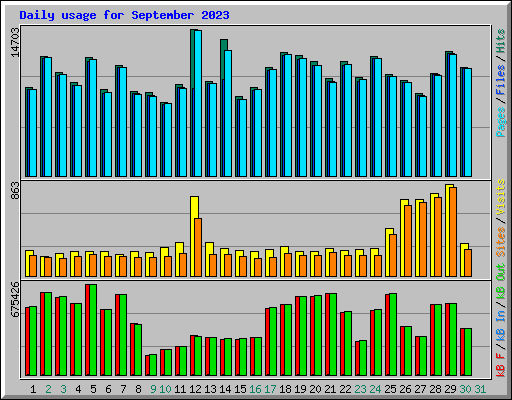
Task: Click the green kB bar for day 25
Action: pos(393,334)
